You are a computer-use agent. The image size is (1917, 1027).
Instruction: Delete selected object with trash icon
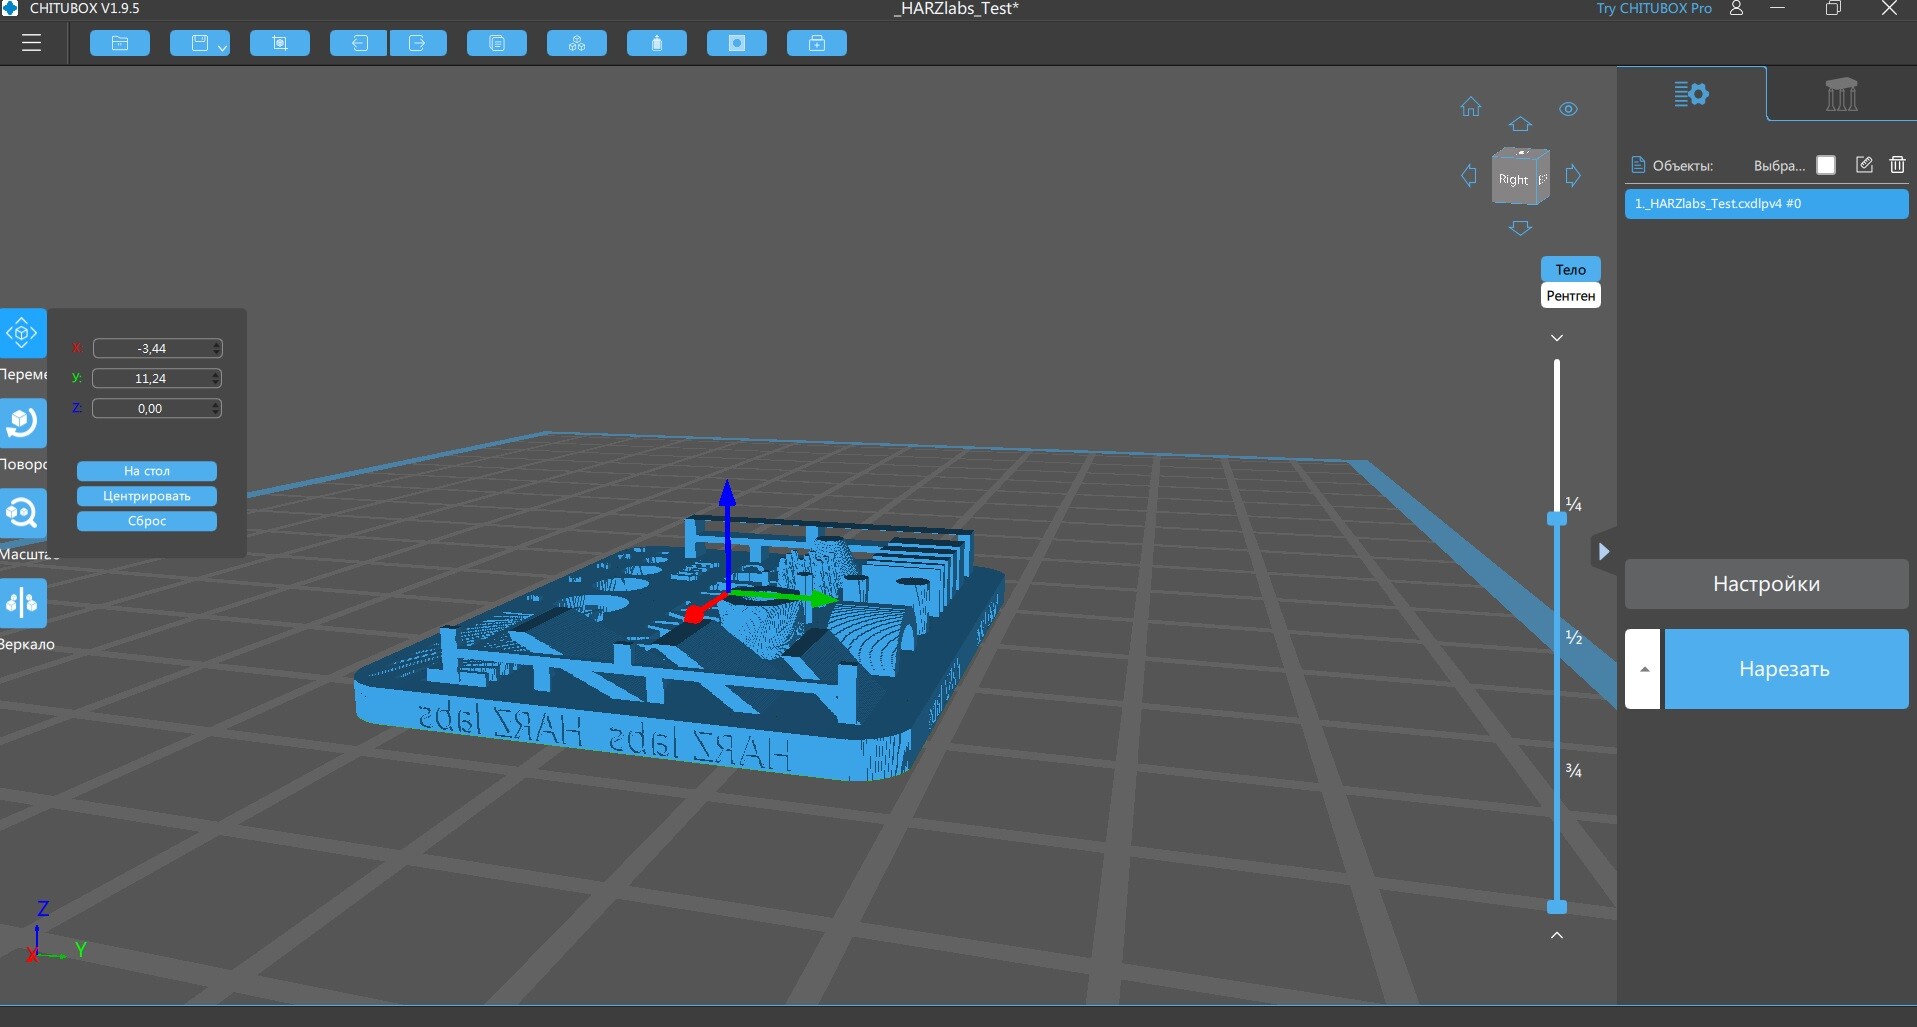coord(1897,165)
